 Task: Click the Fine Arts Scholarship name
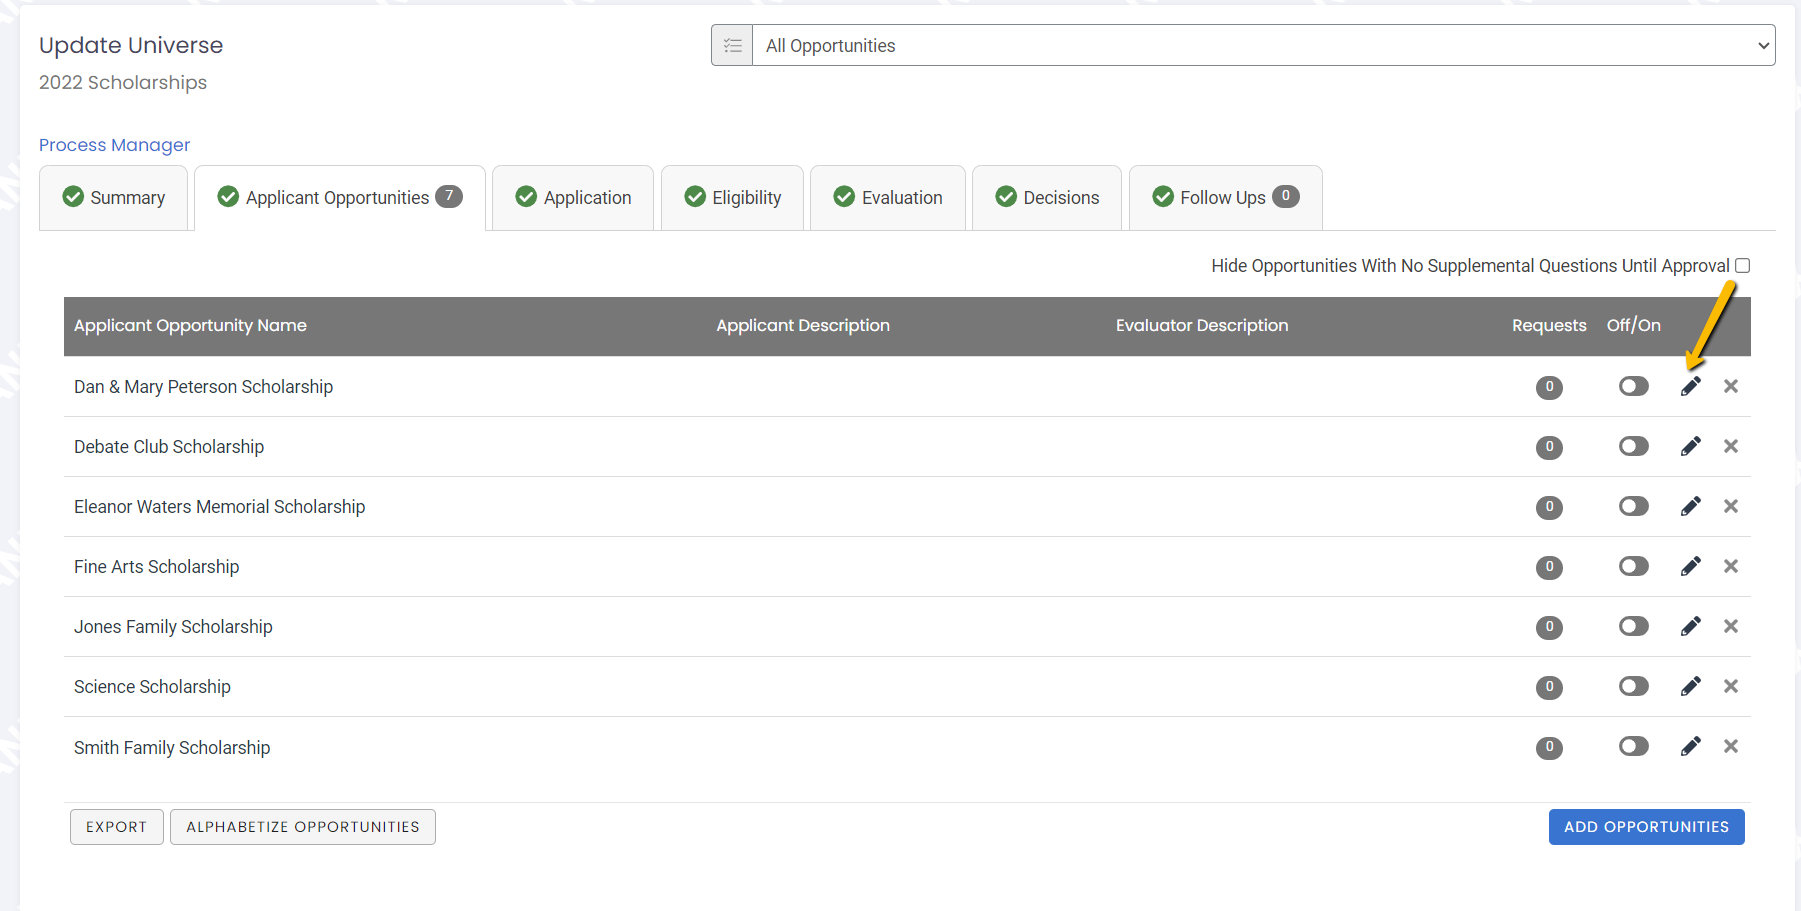pyautogui.click(x=156, y=567)
